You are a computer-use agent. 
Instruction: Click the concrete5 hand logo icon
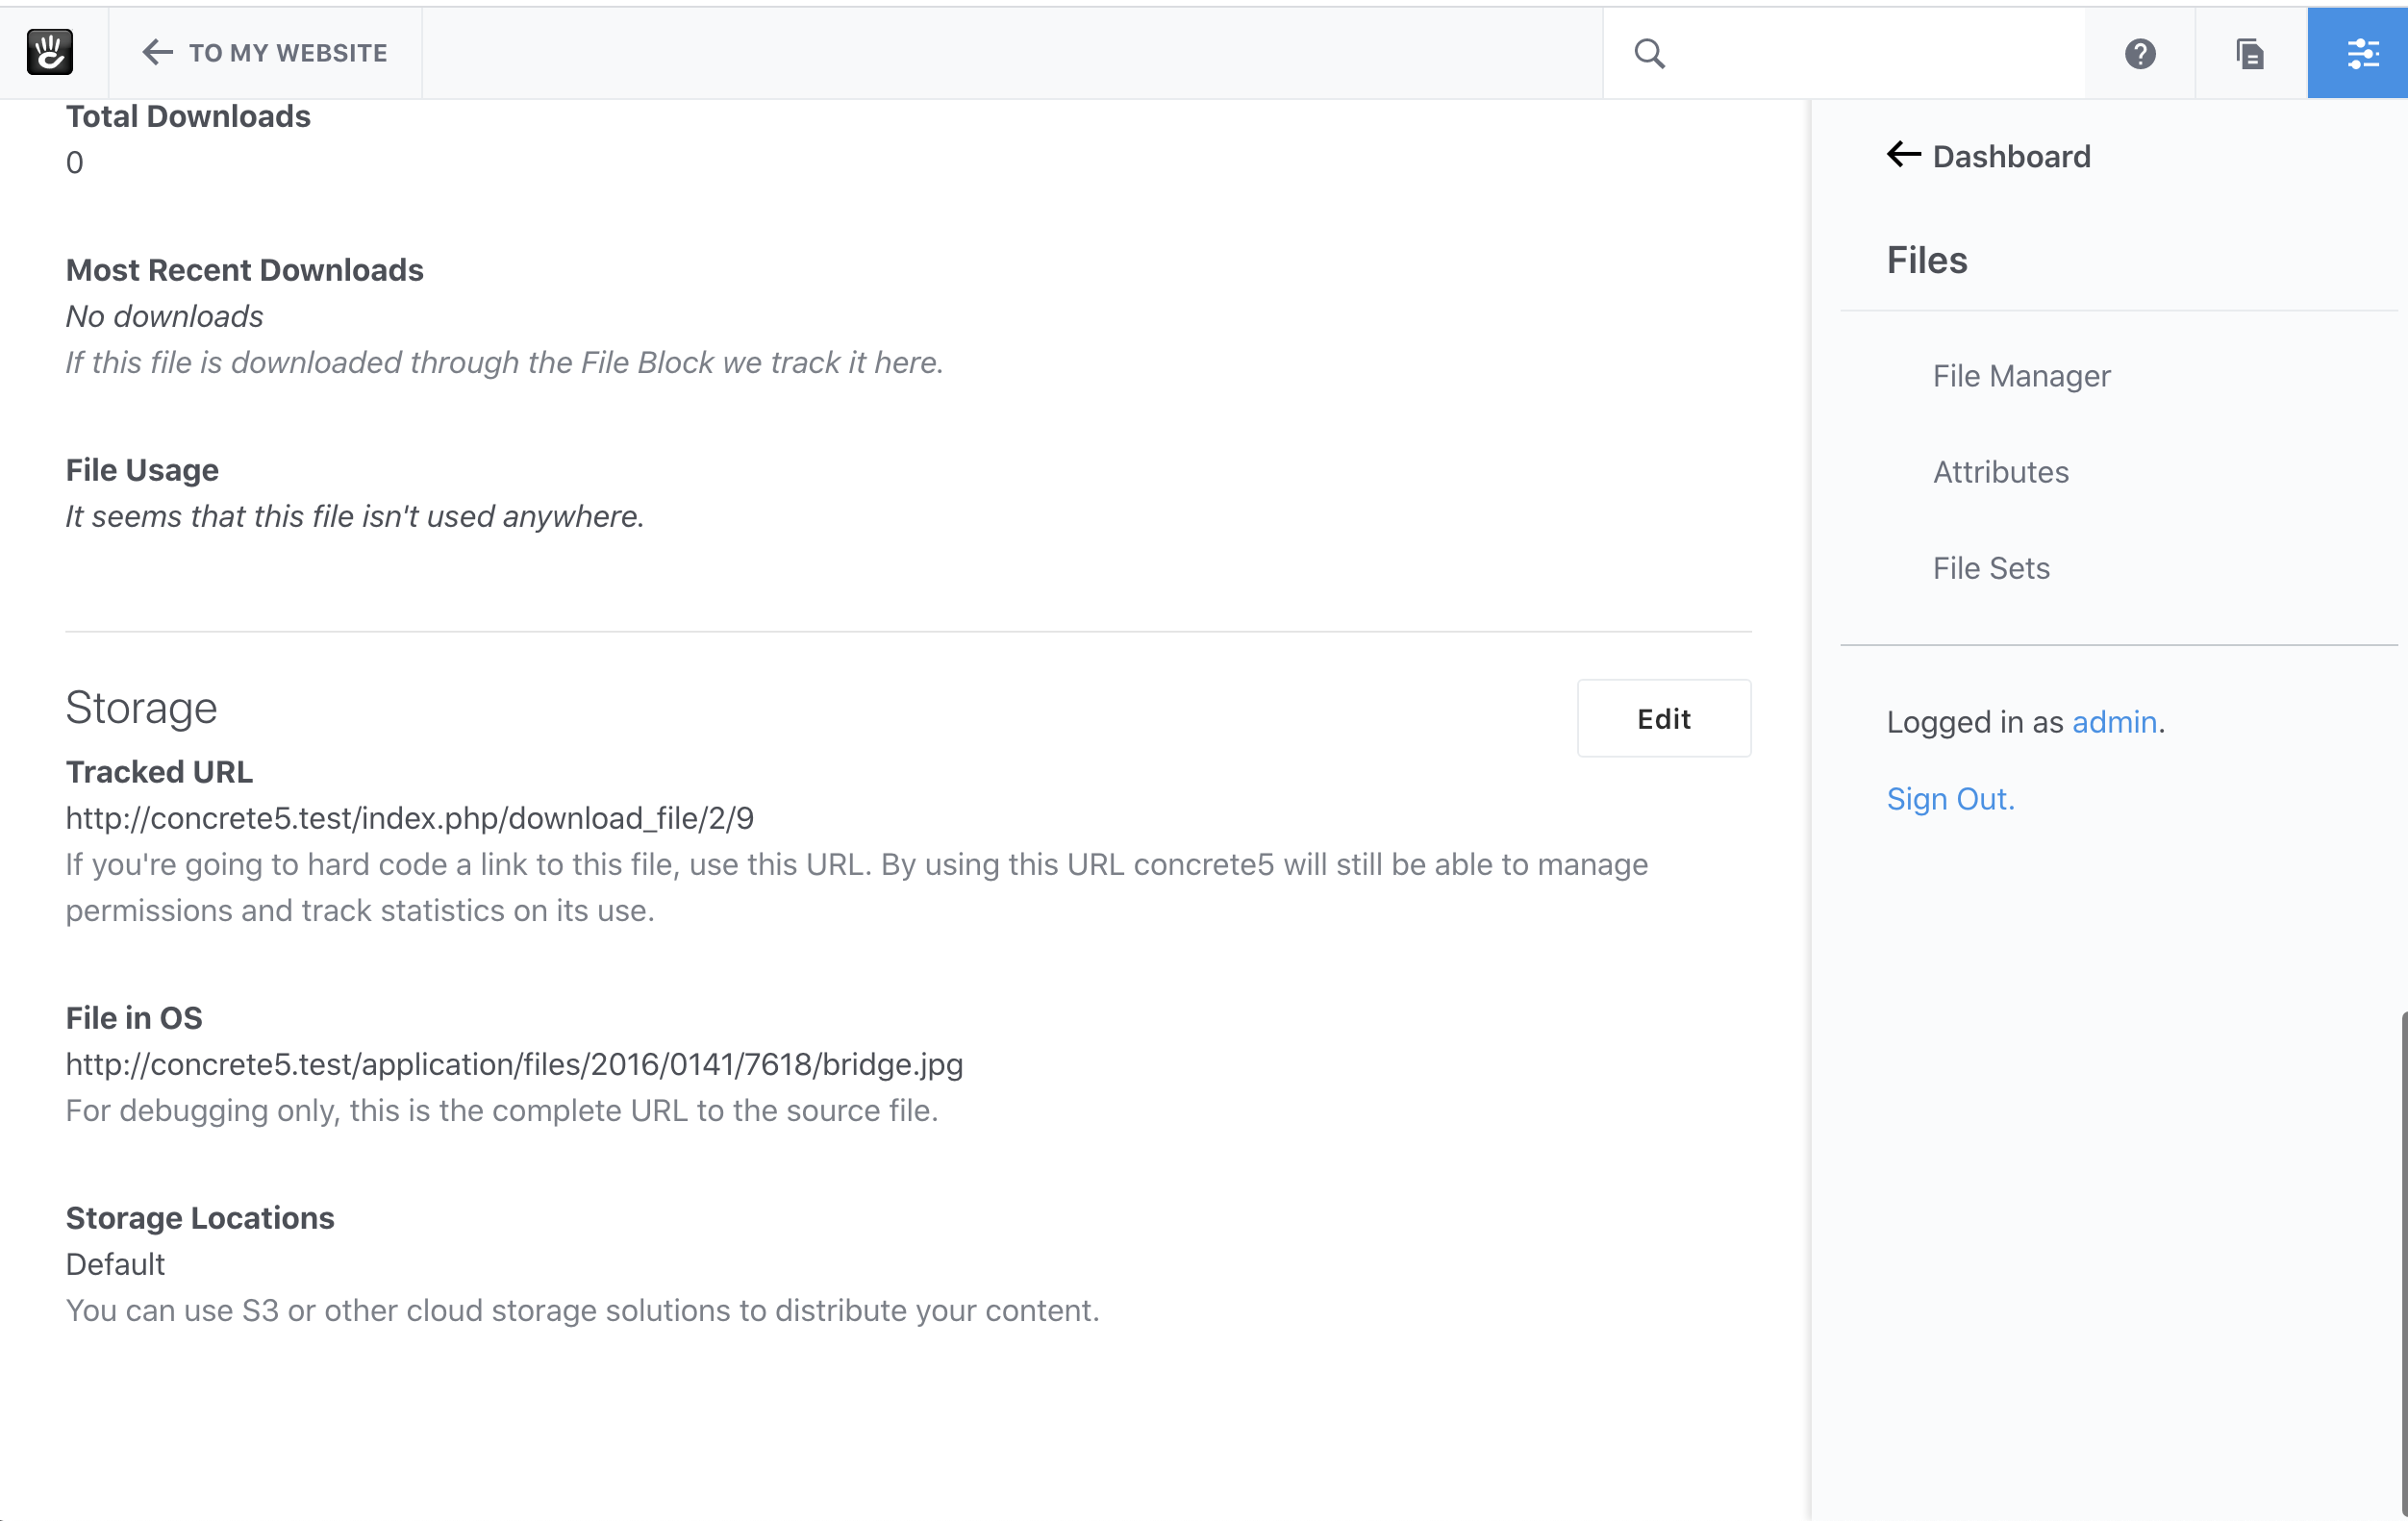[x=49, y=52]
